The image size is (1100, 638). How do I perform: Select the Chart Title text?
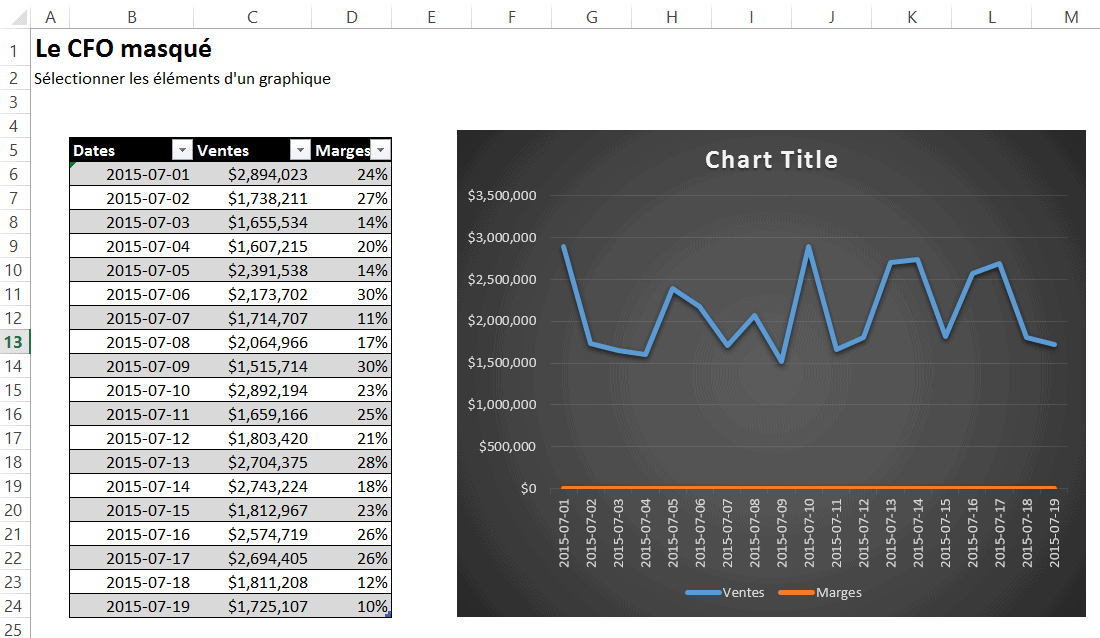pyautogui.click(x=771, y=160)
